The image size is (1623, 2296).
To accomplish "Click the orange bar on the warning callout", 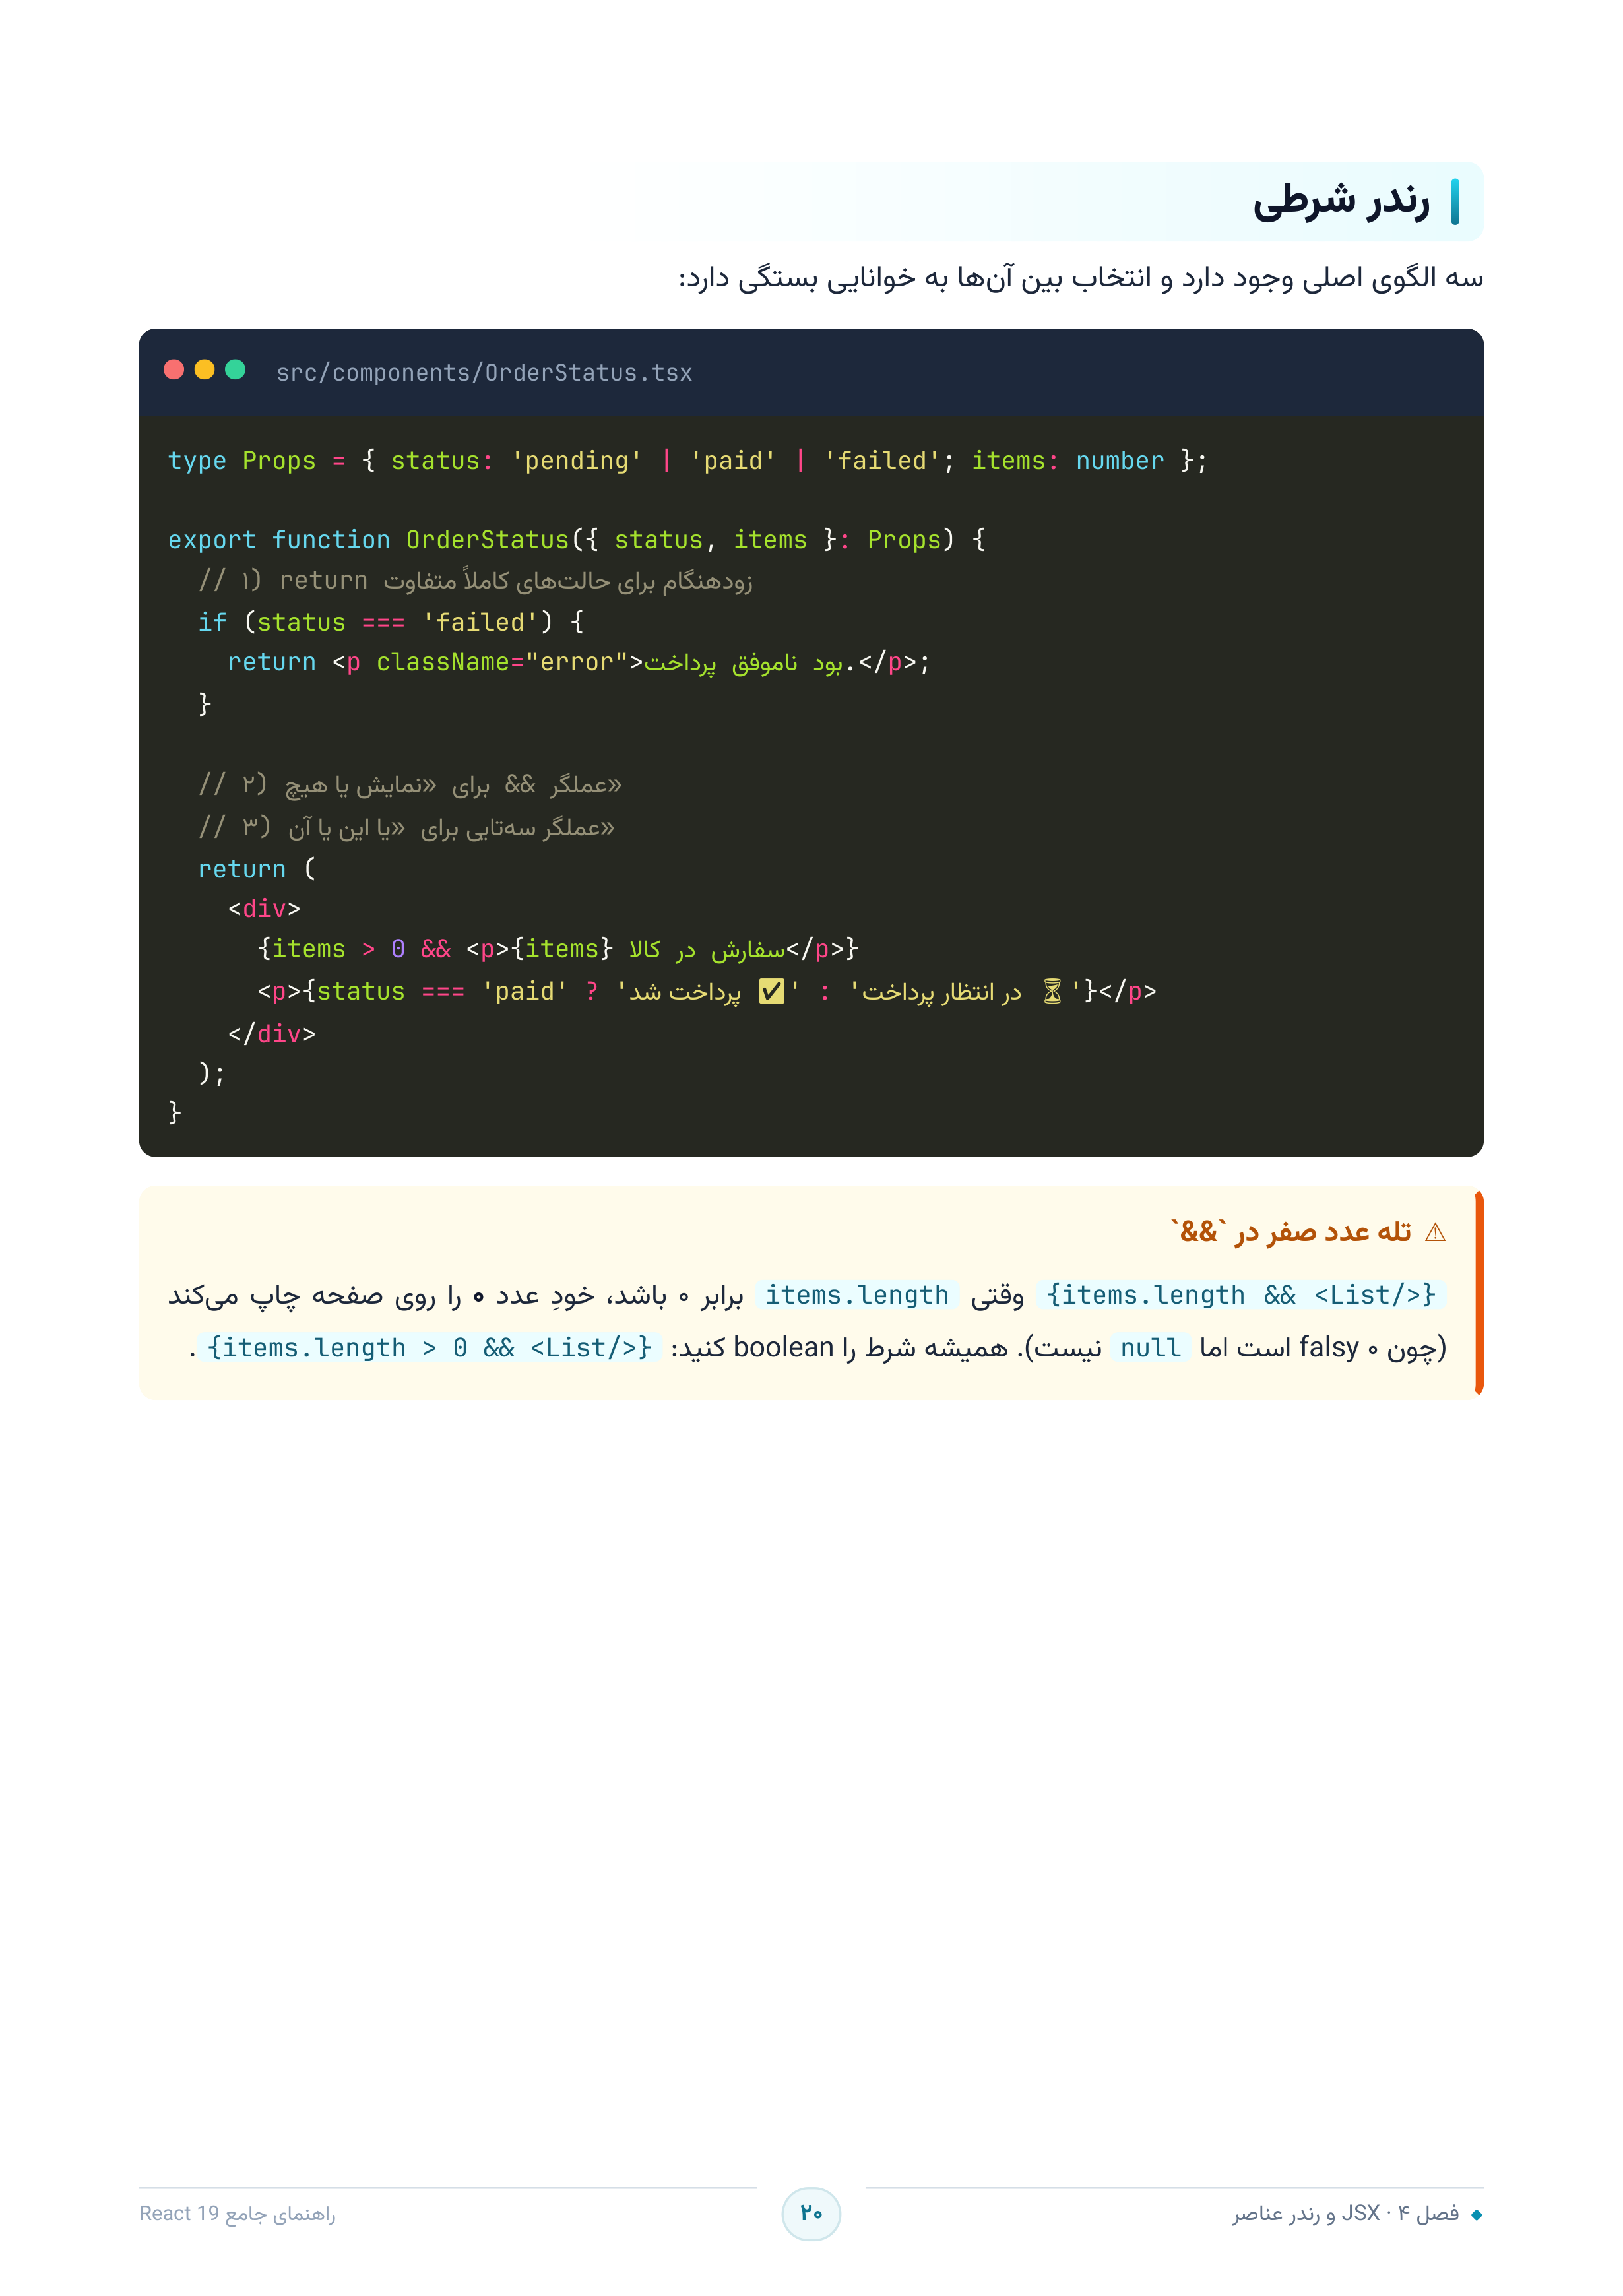I will (x=1479, y=1293).
